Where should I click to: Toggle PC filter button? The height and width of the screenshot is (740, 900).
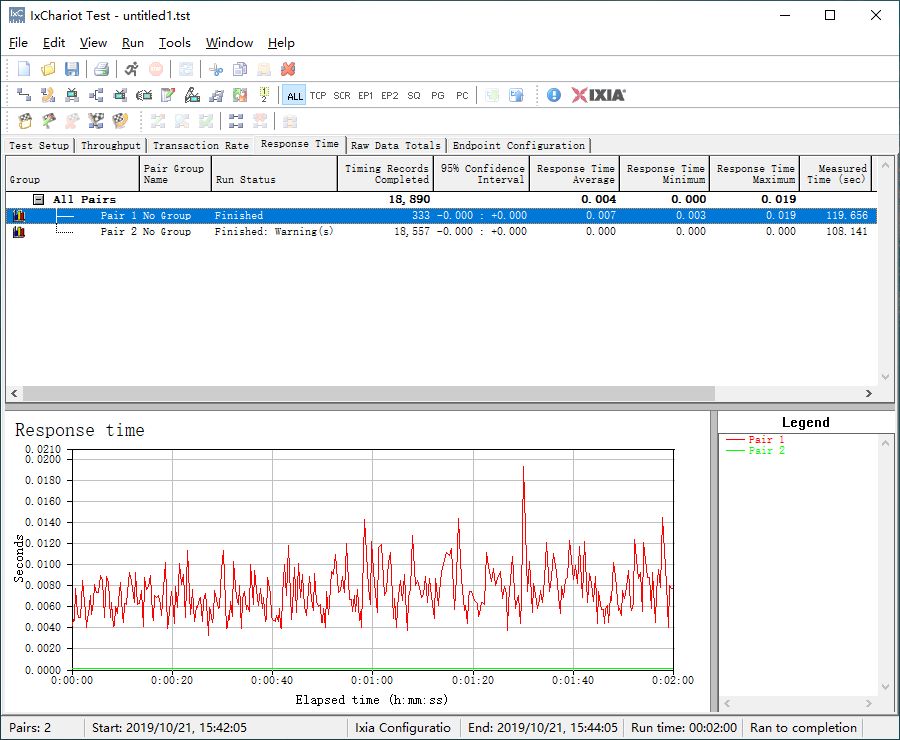(462, 95)
